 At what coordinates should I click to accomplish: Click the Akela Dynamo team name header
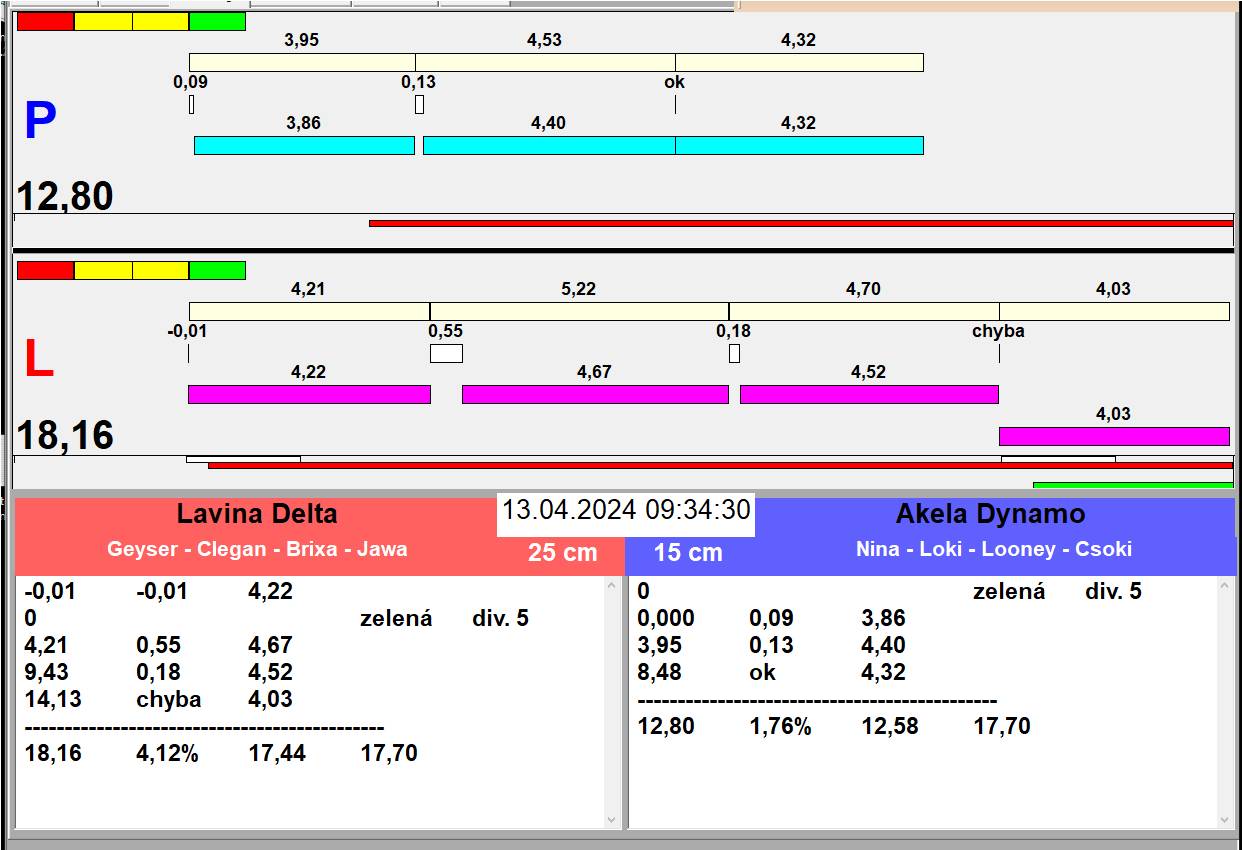coord(990,515)
